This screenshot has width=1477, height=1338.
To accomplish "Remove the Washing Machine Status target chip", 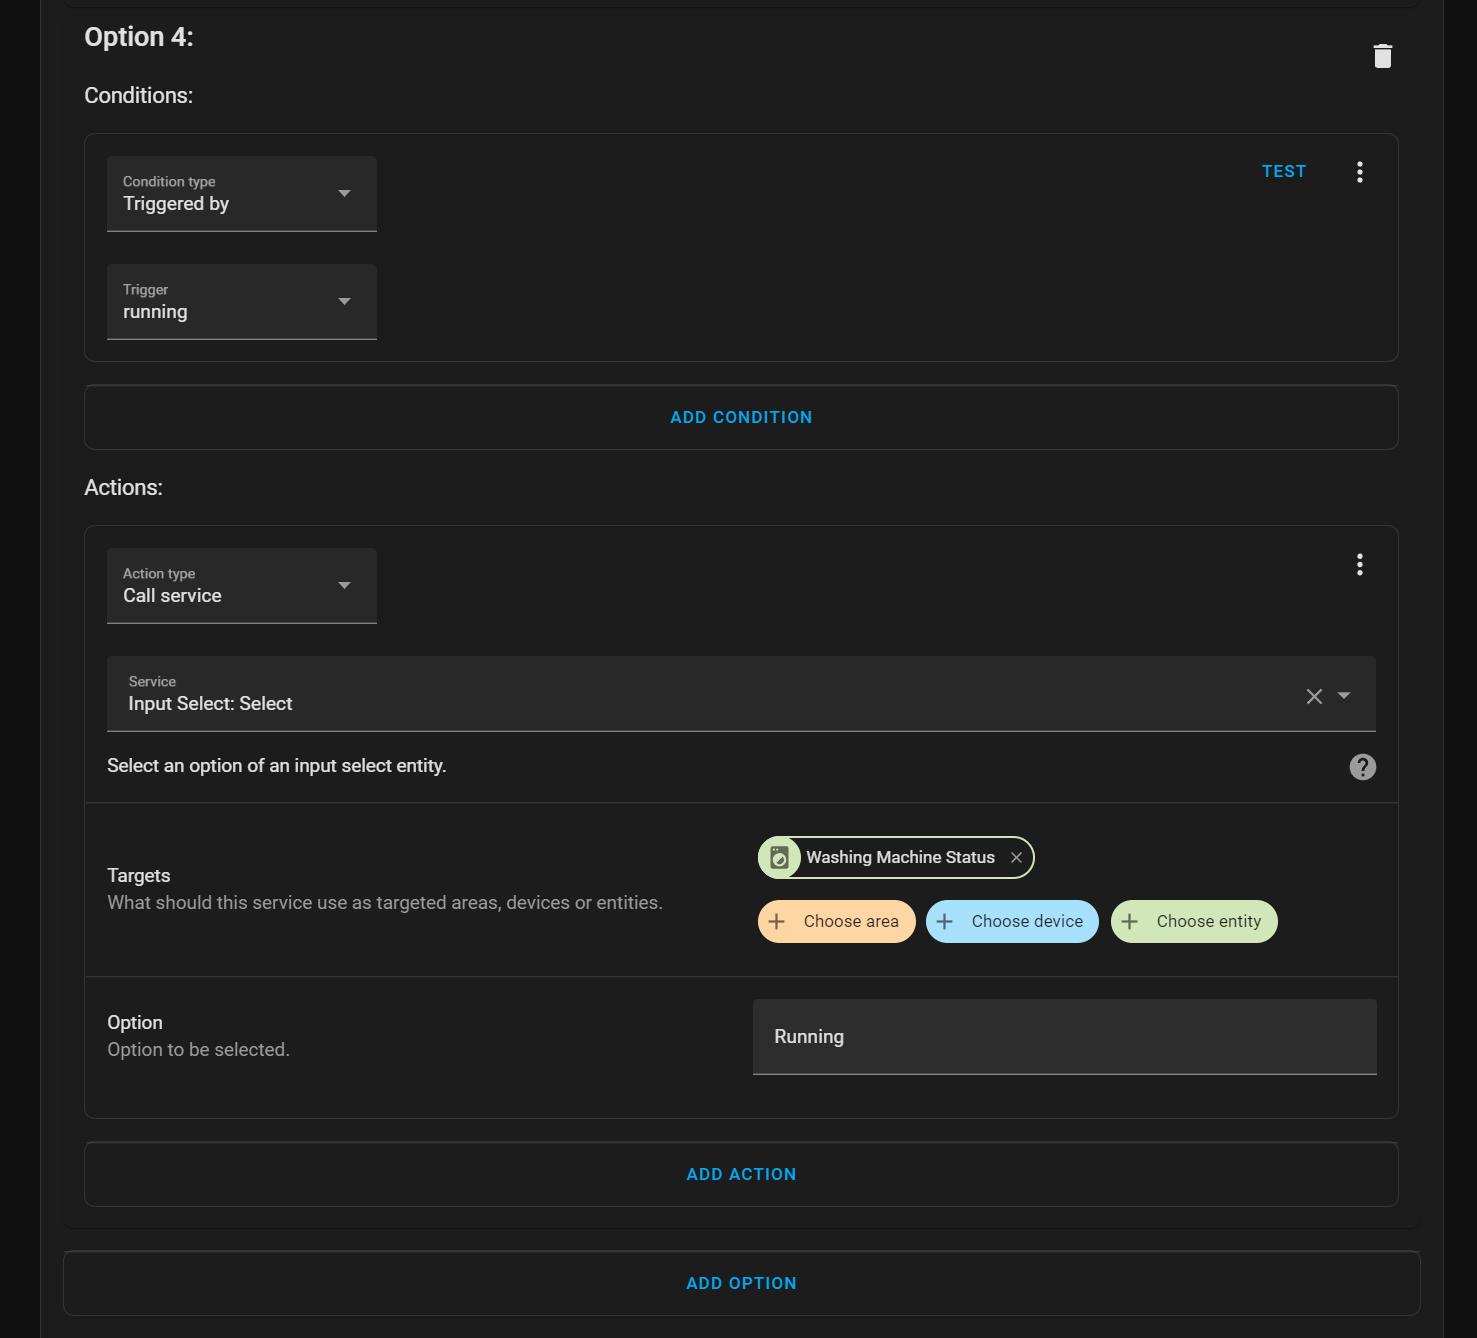I will pos(1016,858).
